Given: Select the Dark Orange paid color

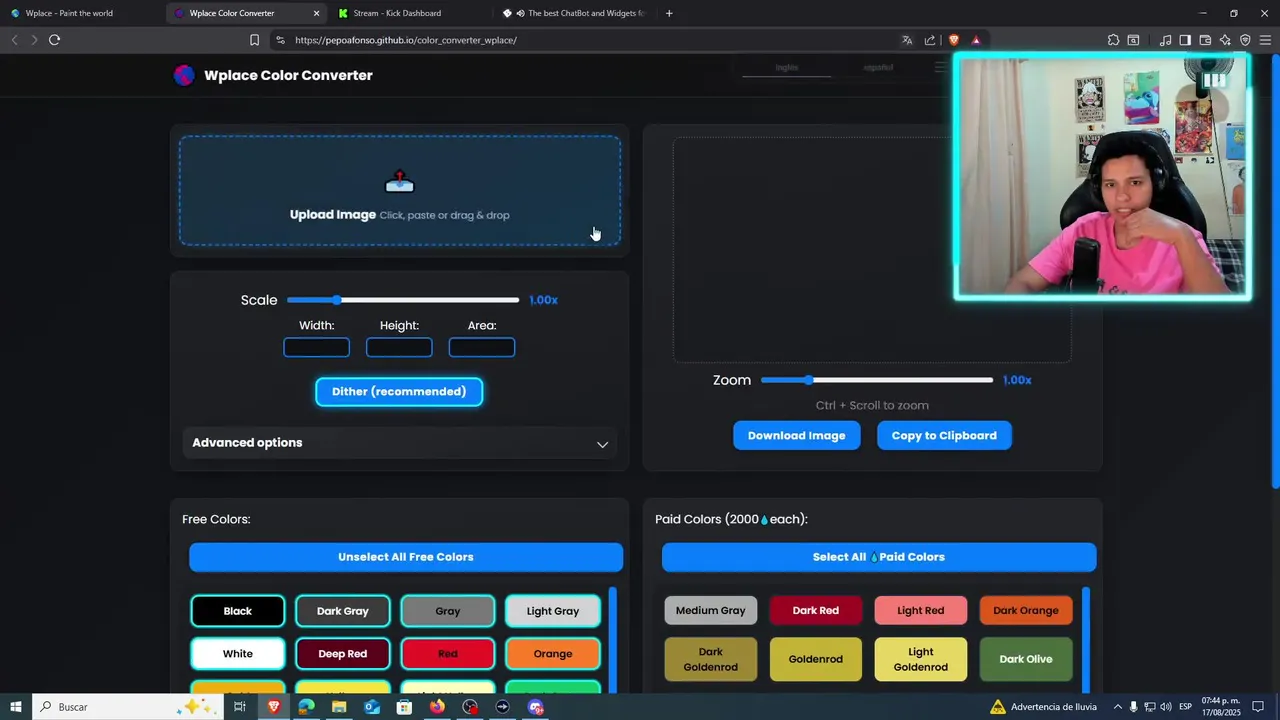Looking at the screenshot, I should tap(1026, 611).
